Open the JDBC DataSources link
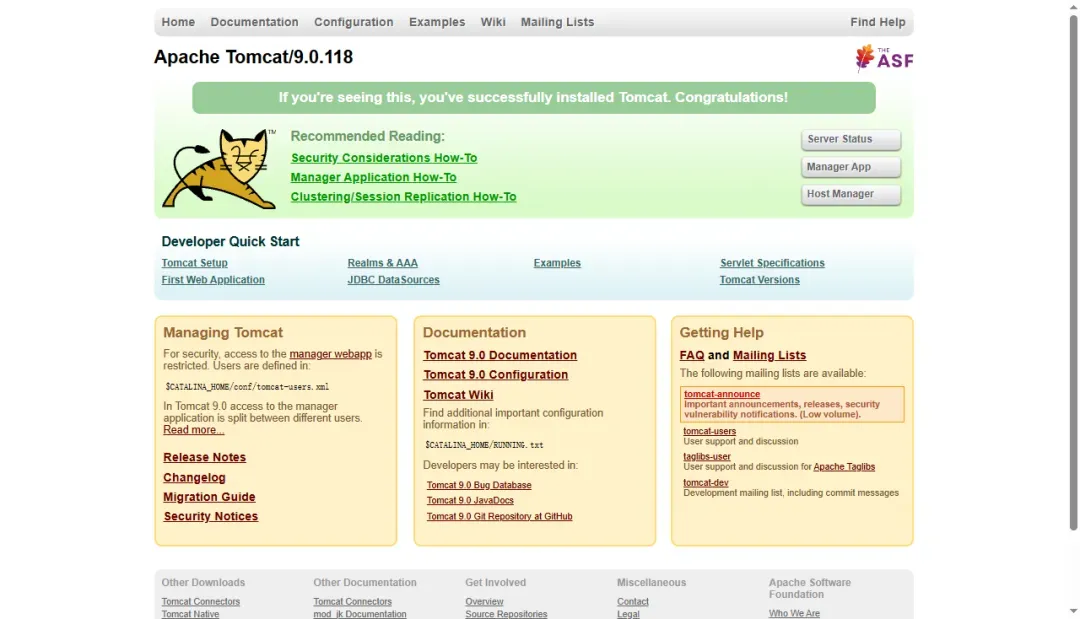Image resolution: width=1080 pixels, height=619 pixels. tap(393, 280)
